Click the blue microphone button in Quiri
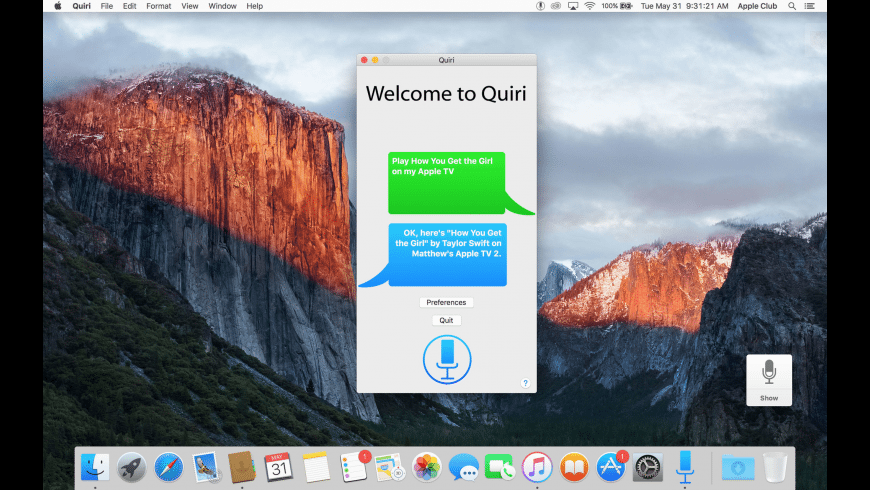This screenshot has width=870, height=490. click(x=447, y=360)
